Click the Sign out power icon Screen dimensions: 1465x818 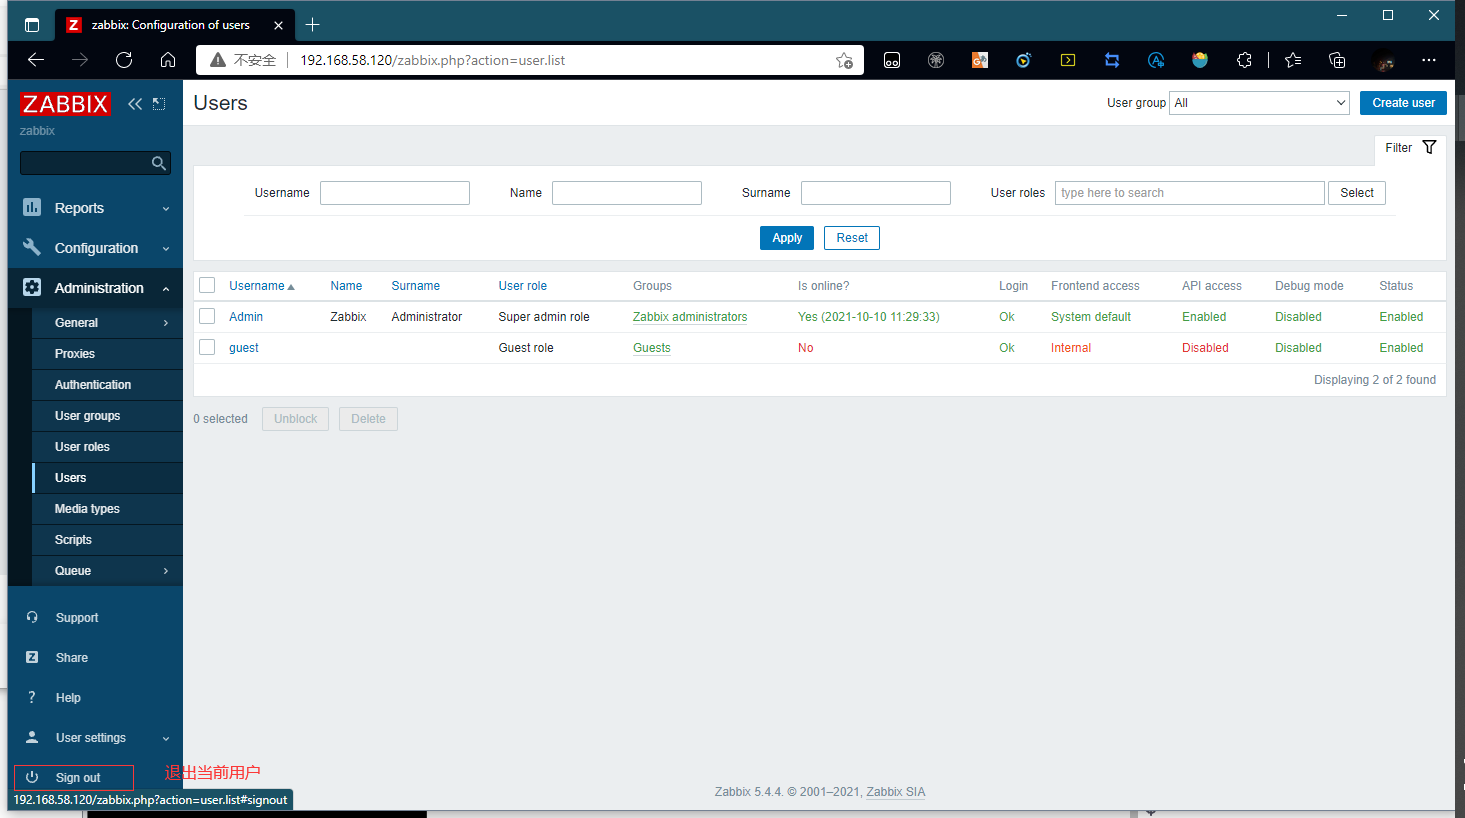pyautogui.click(x=32, y=777)
